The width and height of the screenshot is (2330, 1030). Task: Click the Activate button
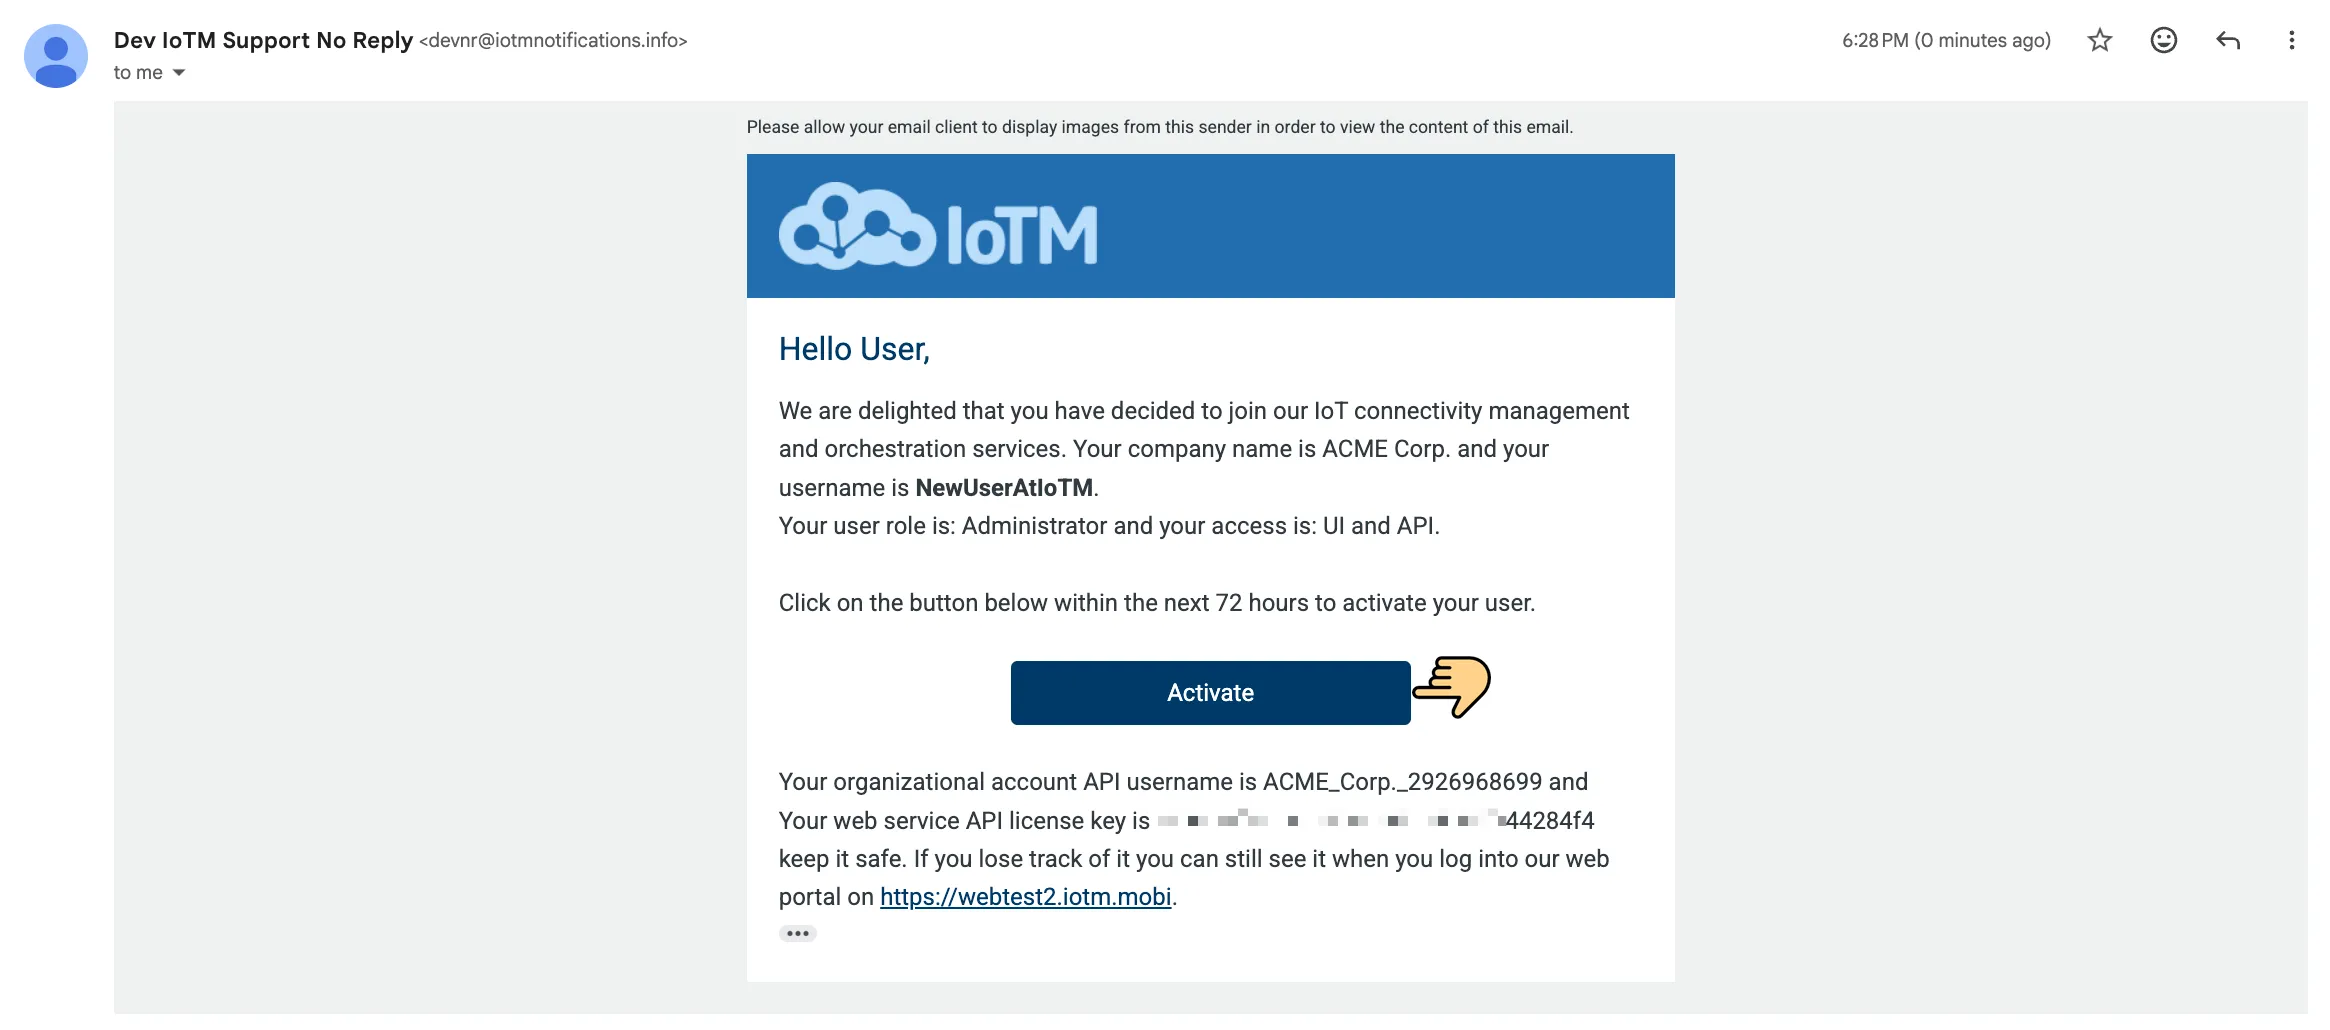1210,693
